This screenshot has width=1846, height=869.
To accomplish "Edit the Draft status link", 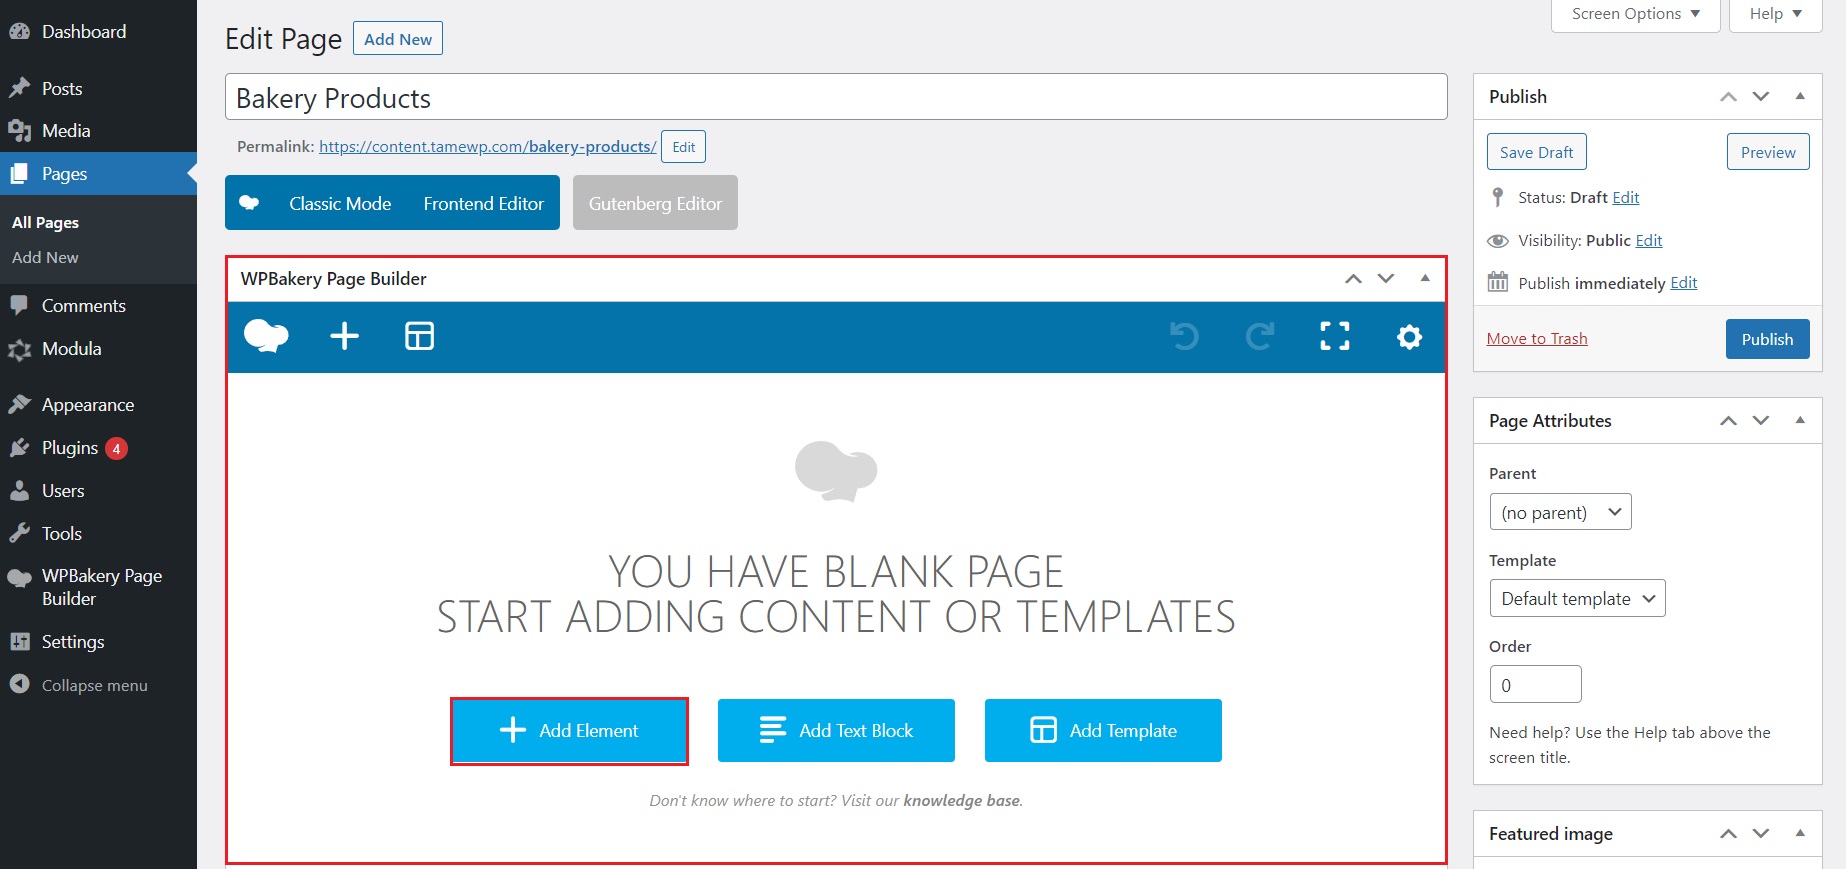I will tap(1626, 197).
